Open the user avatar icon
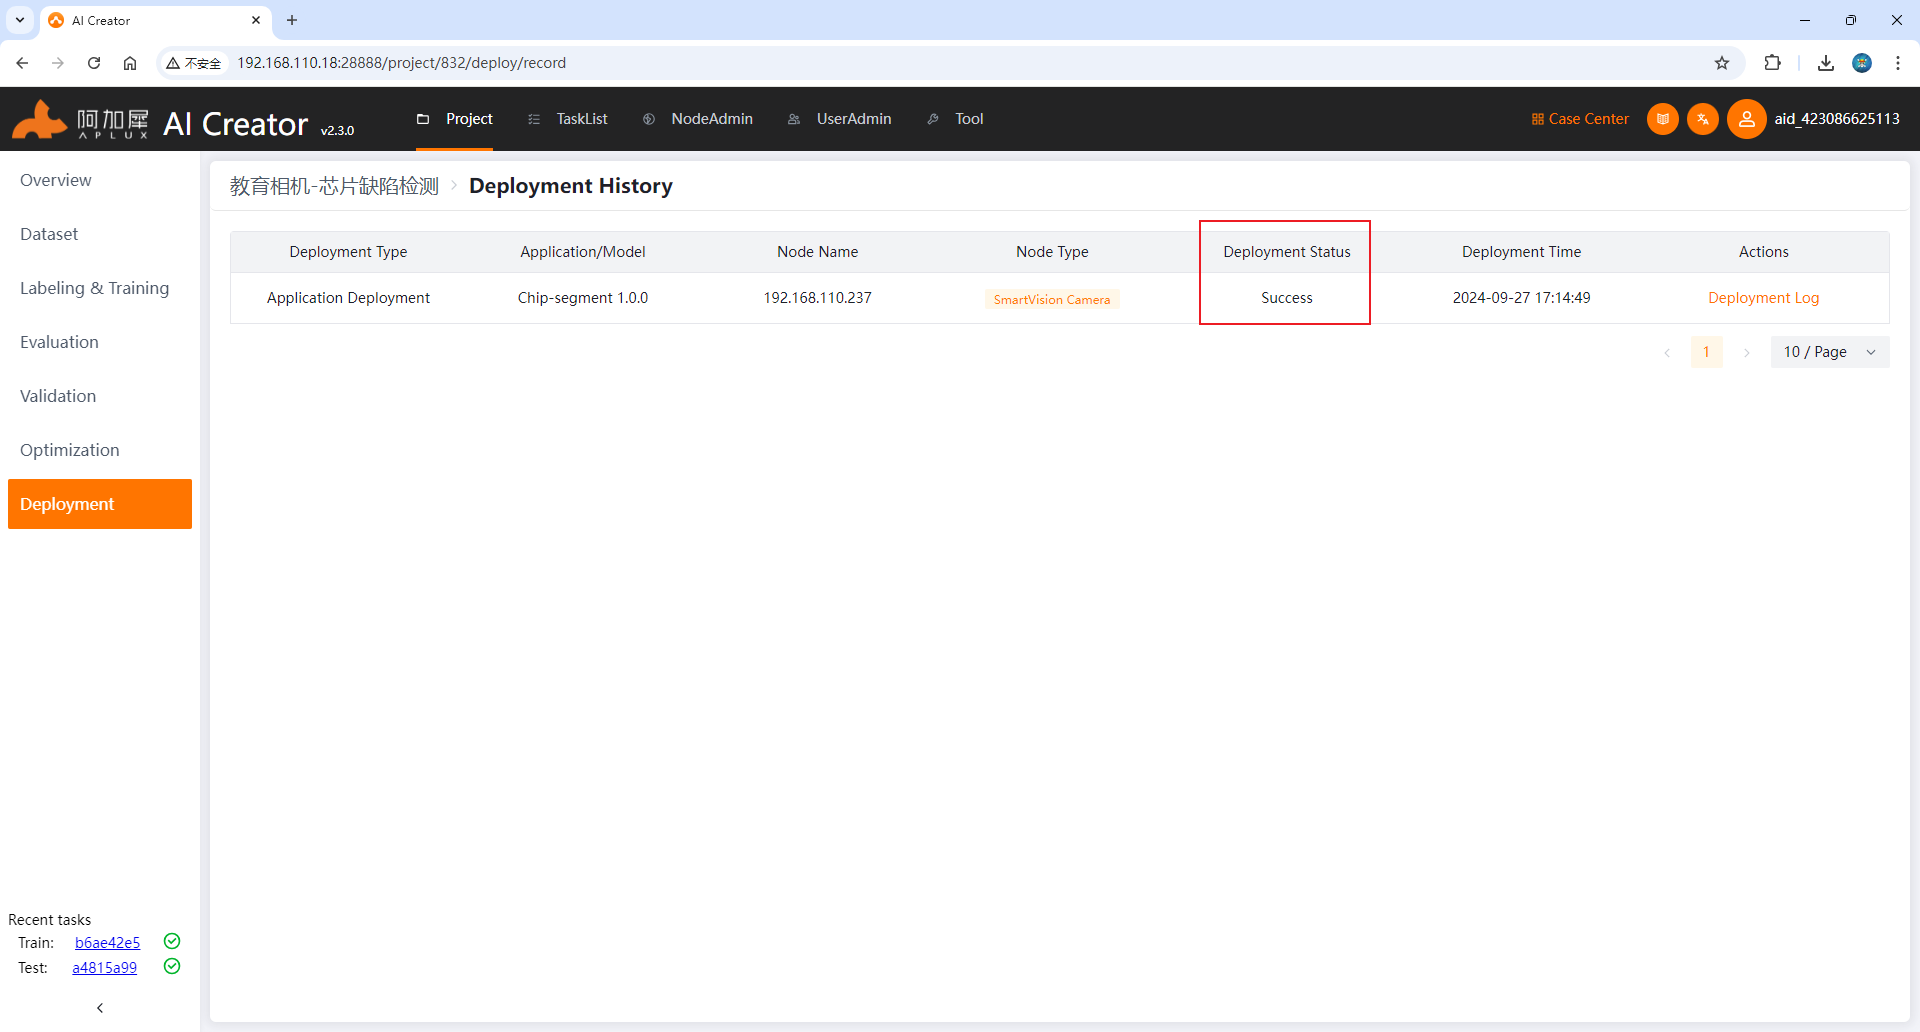Viewport: 1920px width, 1032px height. point(1747,119)
